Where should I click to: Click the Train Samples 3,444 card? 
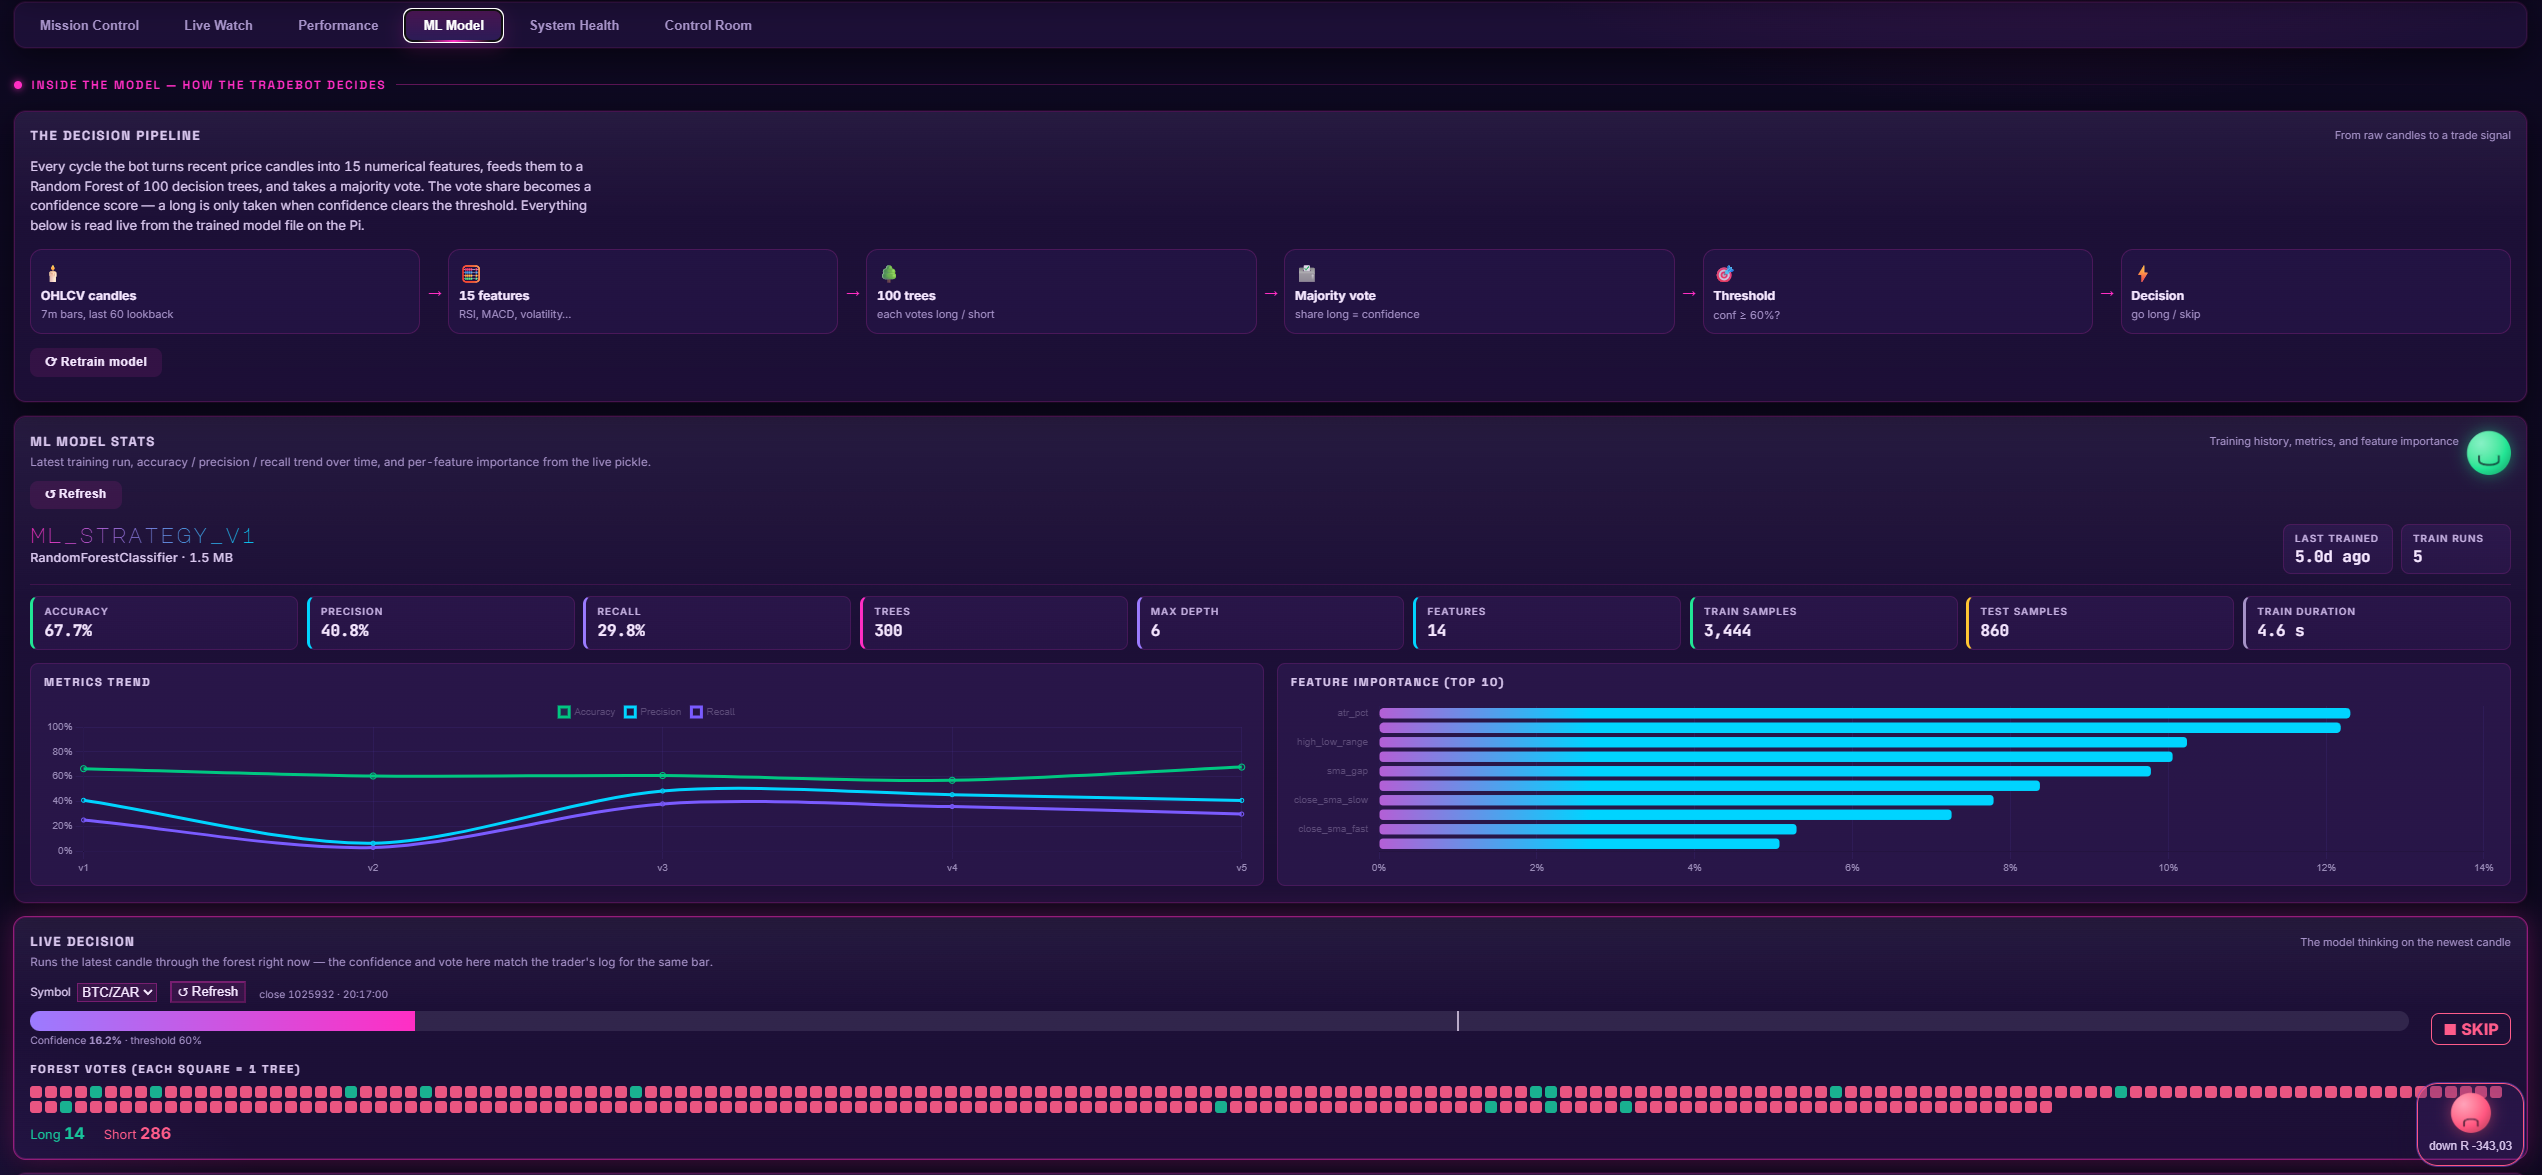pyautogui.click(x=1823, y=622)
